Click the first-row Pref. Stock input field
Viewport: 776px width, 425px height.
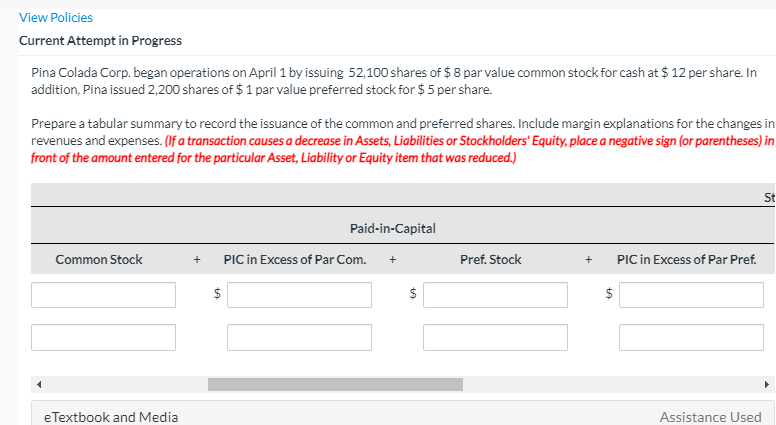click(x=495, y=295)
